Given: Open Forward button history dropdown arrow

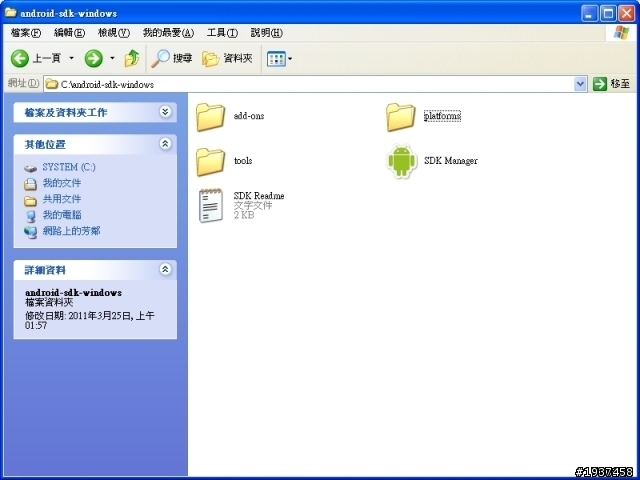Looking at the screenshot, I should [112, 58].
